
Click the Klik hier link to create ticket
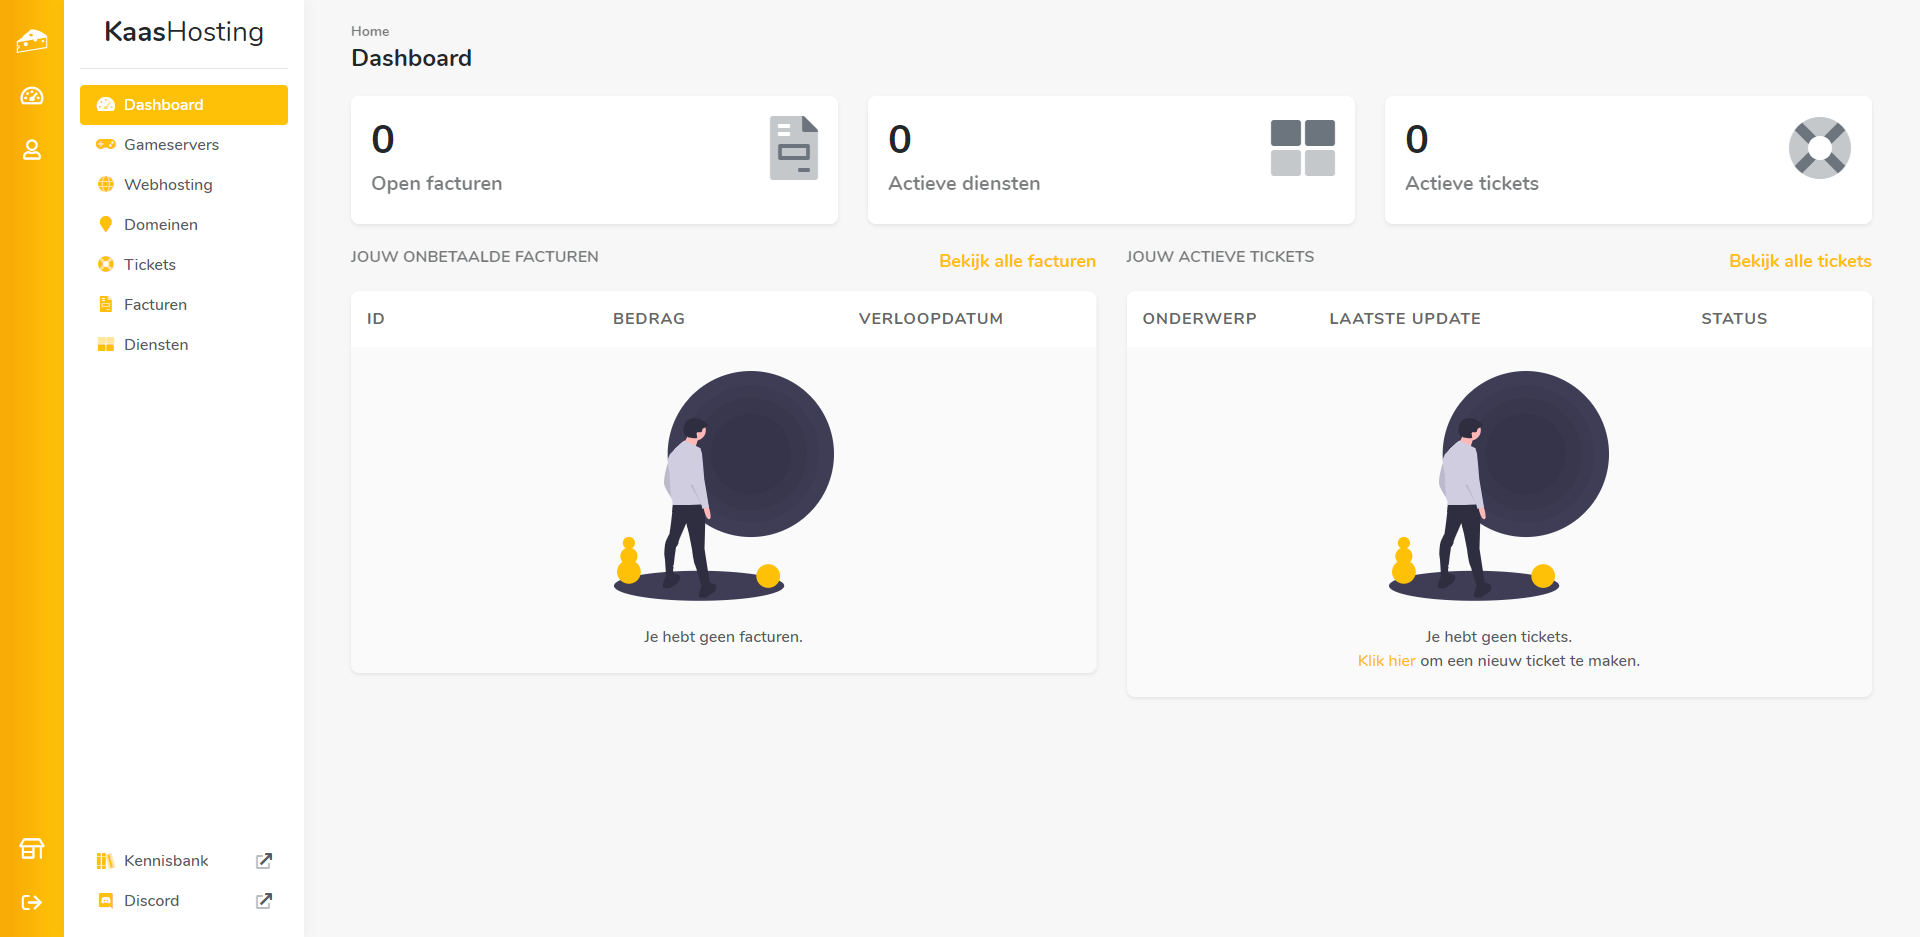[1386, 661]
